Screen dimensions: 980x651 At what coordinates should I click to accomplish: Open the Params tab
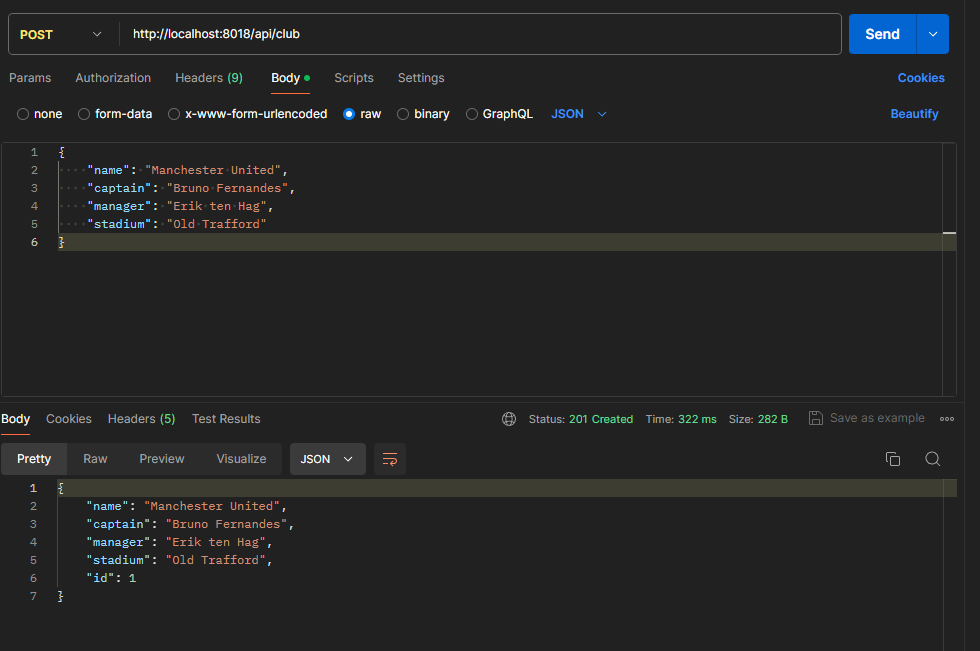[30, 78]
